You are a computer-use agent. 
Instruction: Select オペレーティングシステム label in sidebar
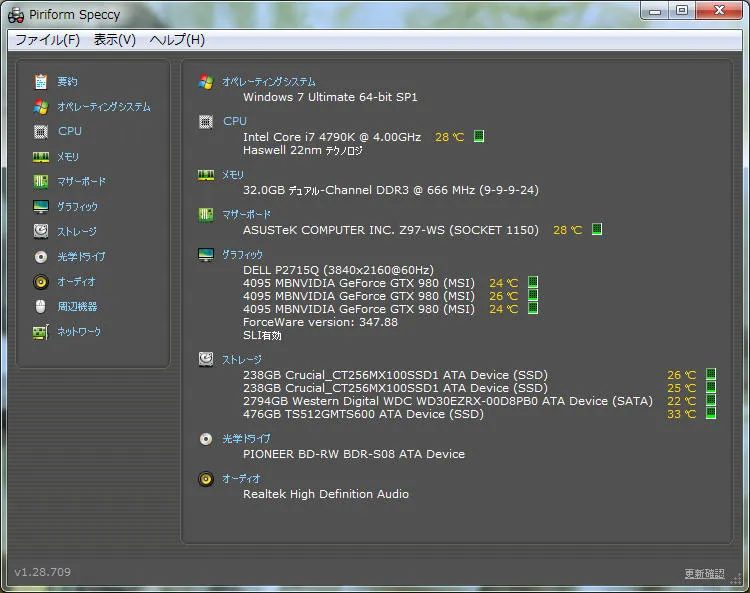104,107
